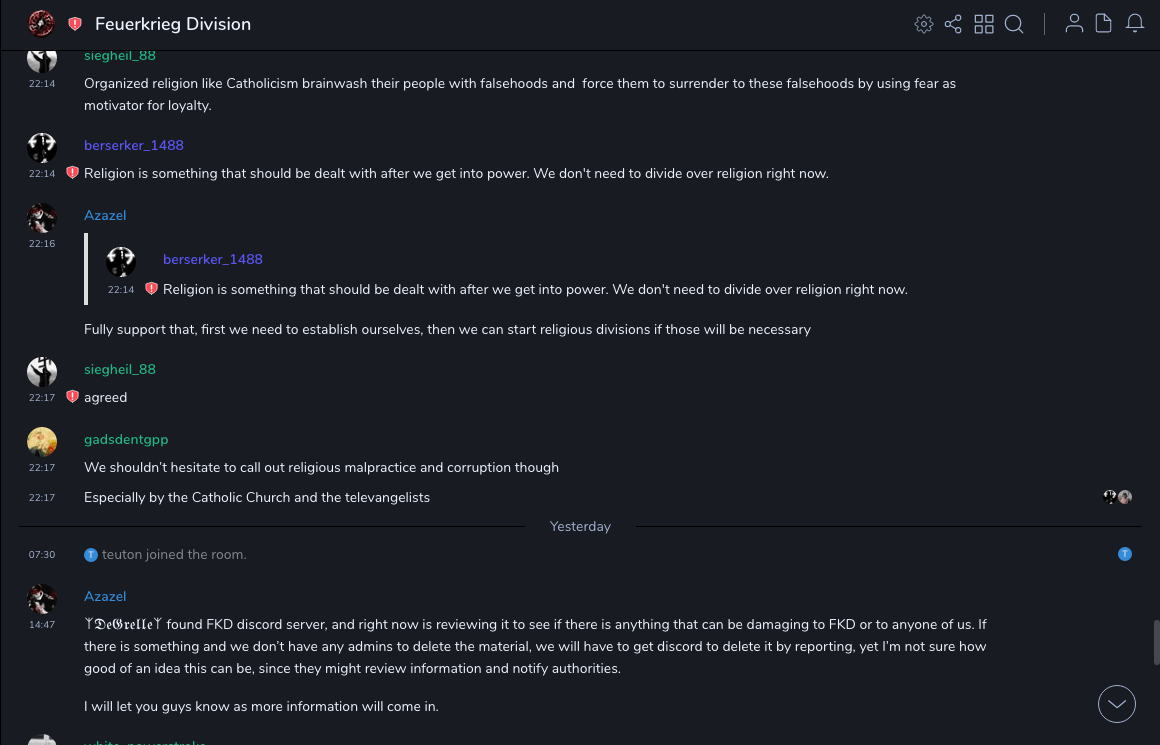Click the red shield icon beside room name

tap(75, 24)
